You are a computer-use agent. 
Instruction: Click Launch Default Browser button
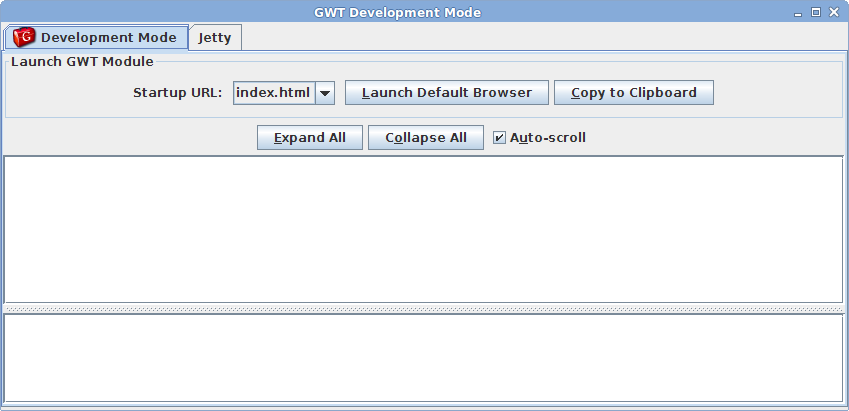pos(447,93)
